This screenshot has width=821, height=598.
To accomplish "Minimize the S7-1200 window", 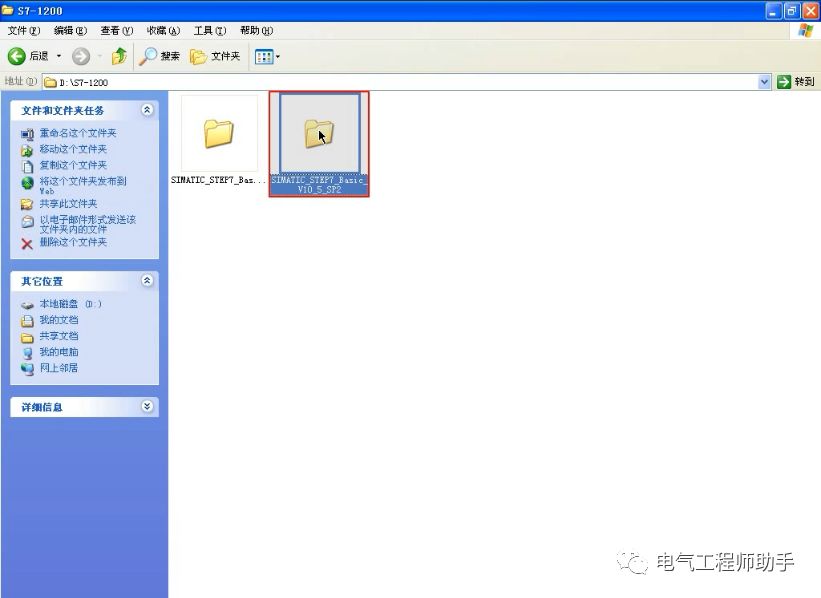I will point(773,10).
